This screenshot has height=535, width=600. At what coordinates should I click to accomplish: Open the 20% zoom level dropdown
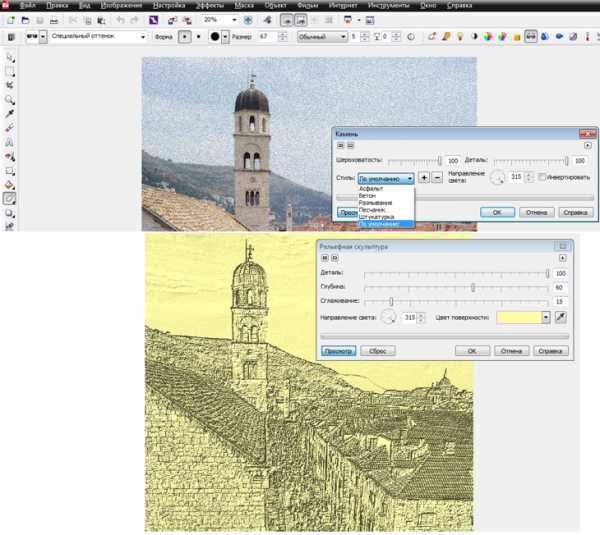pyautogui.click(x=235, y=19)
